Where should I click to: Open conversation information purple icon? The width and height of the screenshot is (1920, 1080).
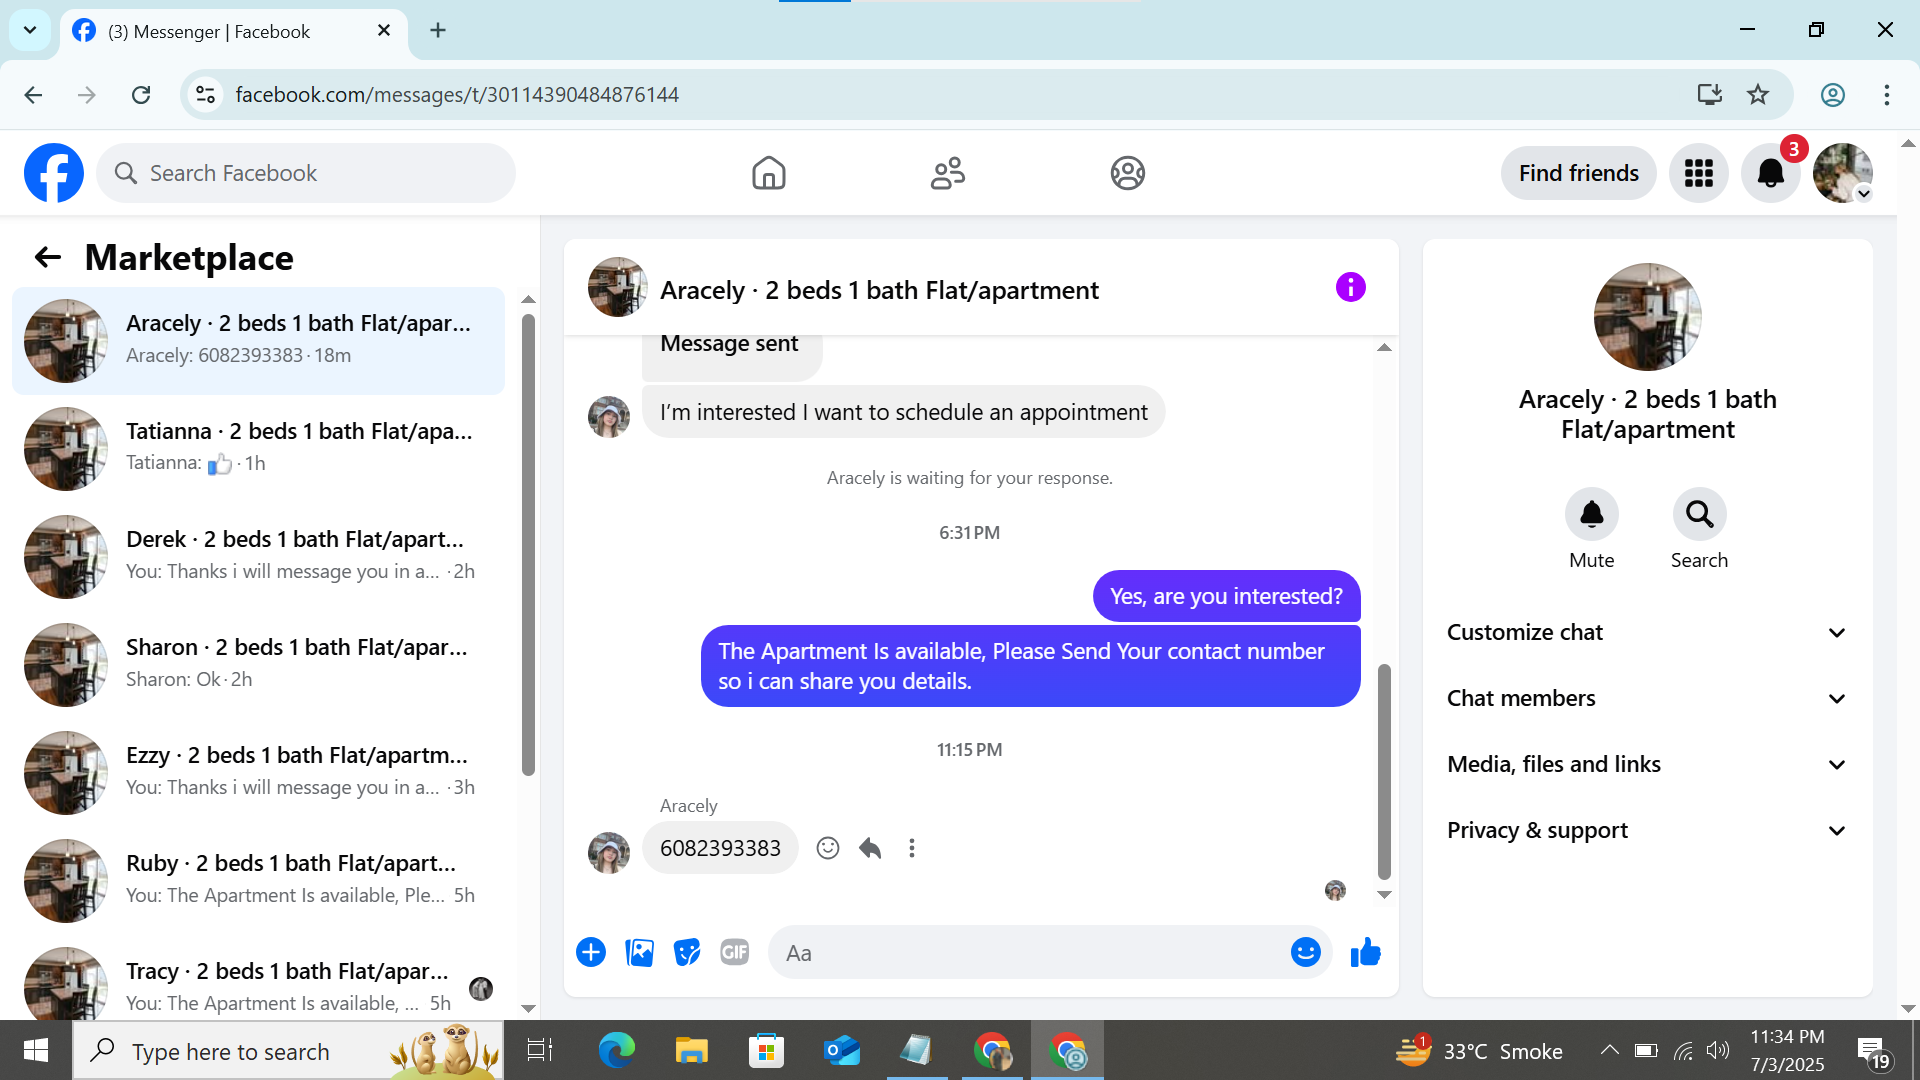1350,288
